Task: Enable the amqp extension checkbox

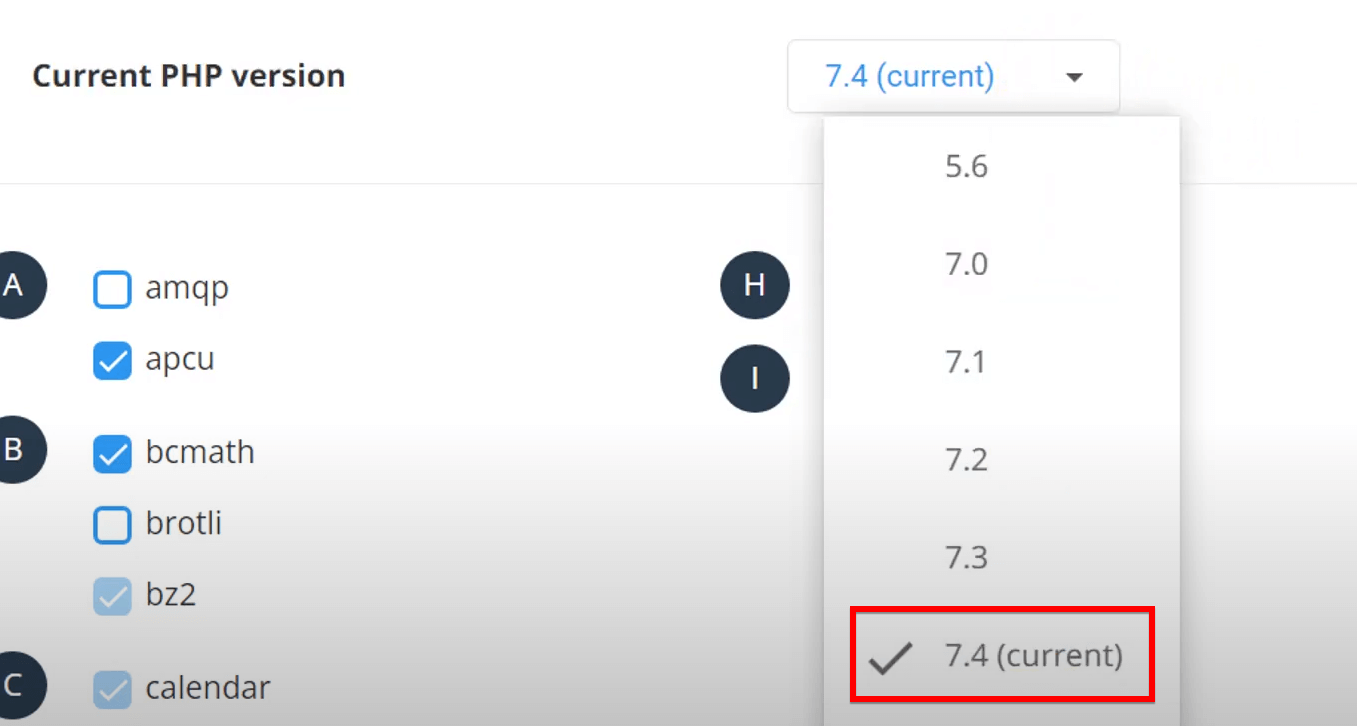Action: [112, 290]
